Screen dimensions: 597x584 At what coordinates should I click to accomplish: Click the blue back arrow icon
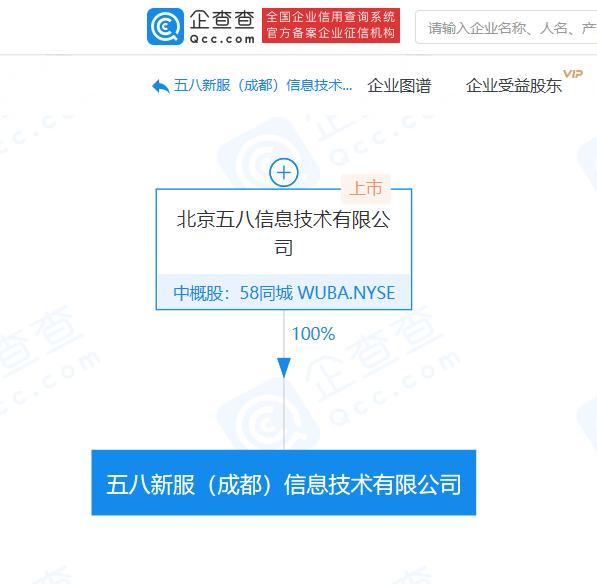(x=160, y=86)
